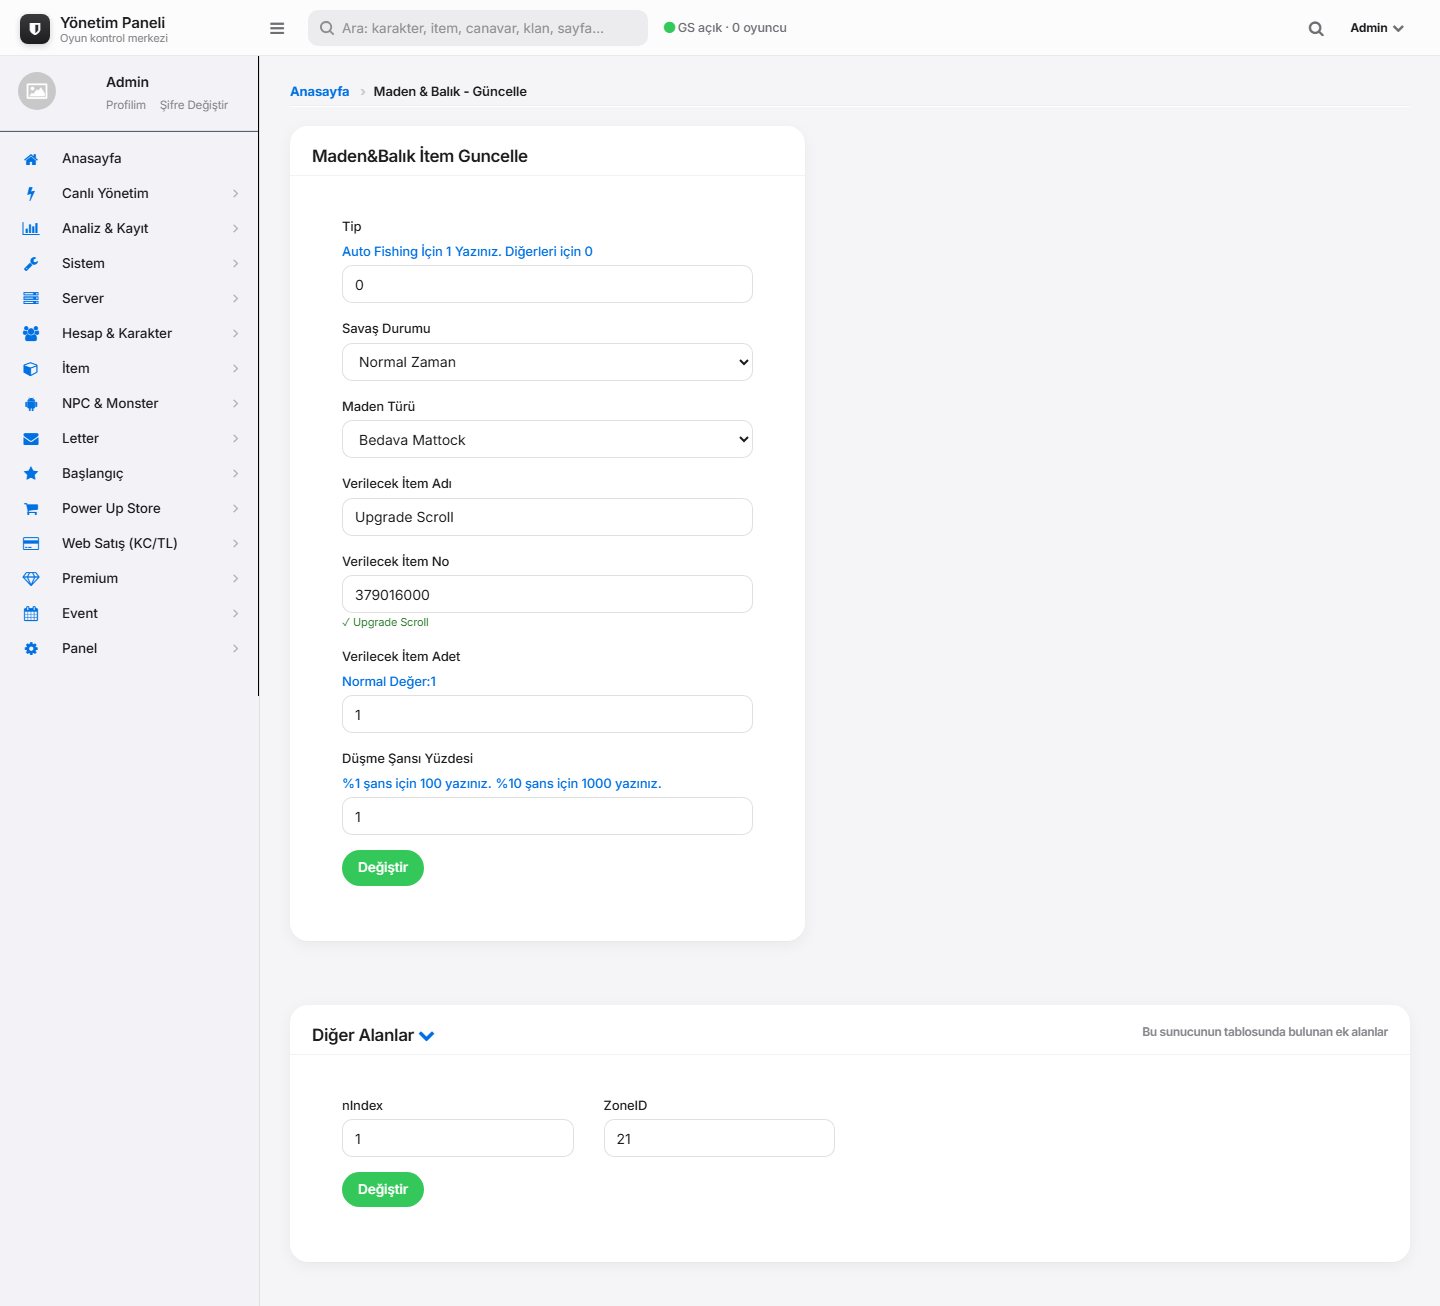
Task: Collapse the Diğer Alanlar section
Action: point(427,1036)
